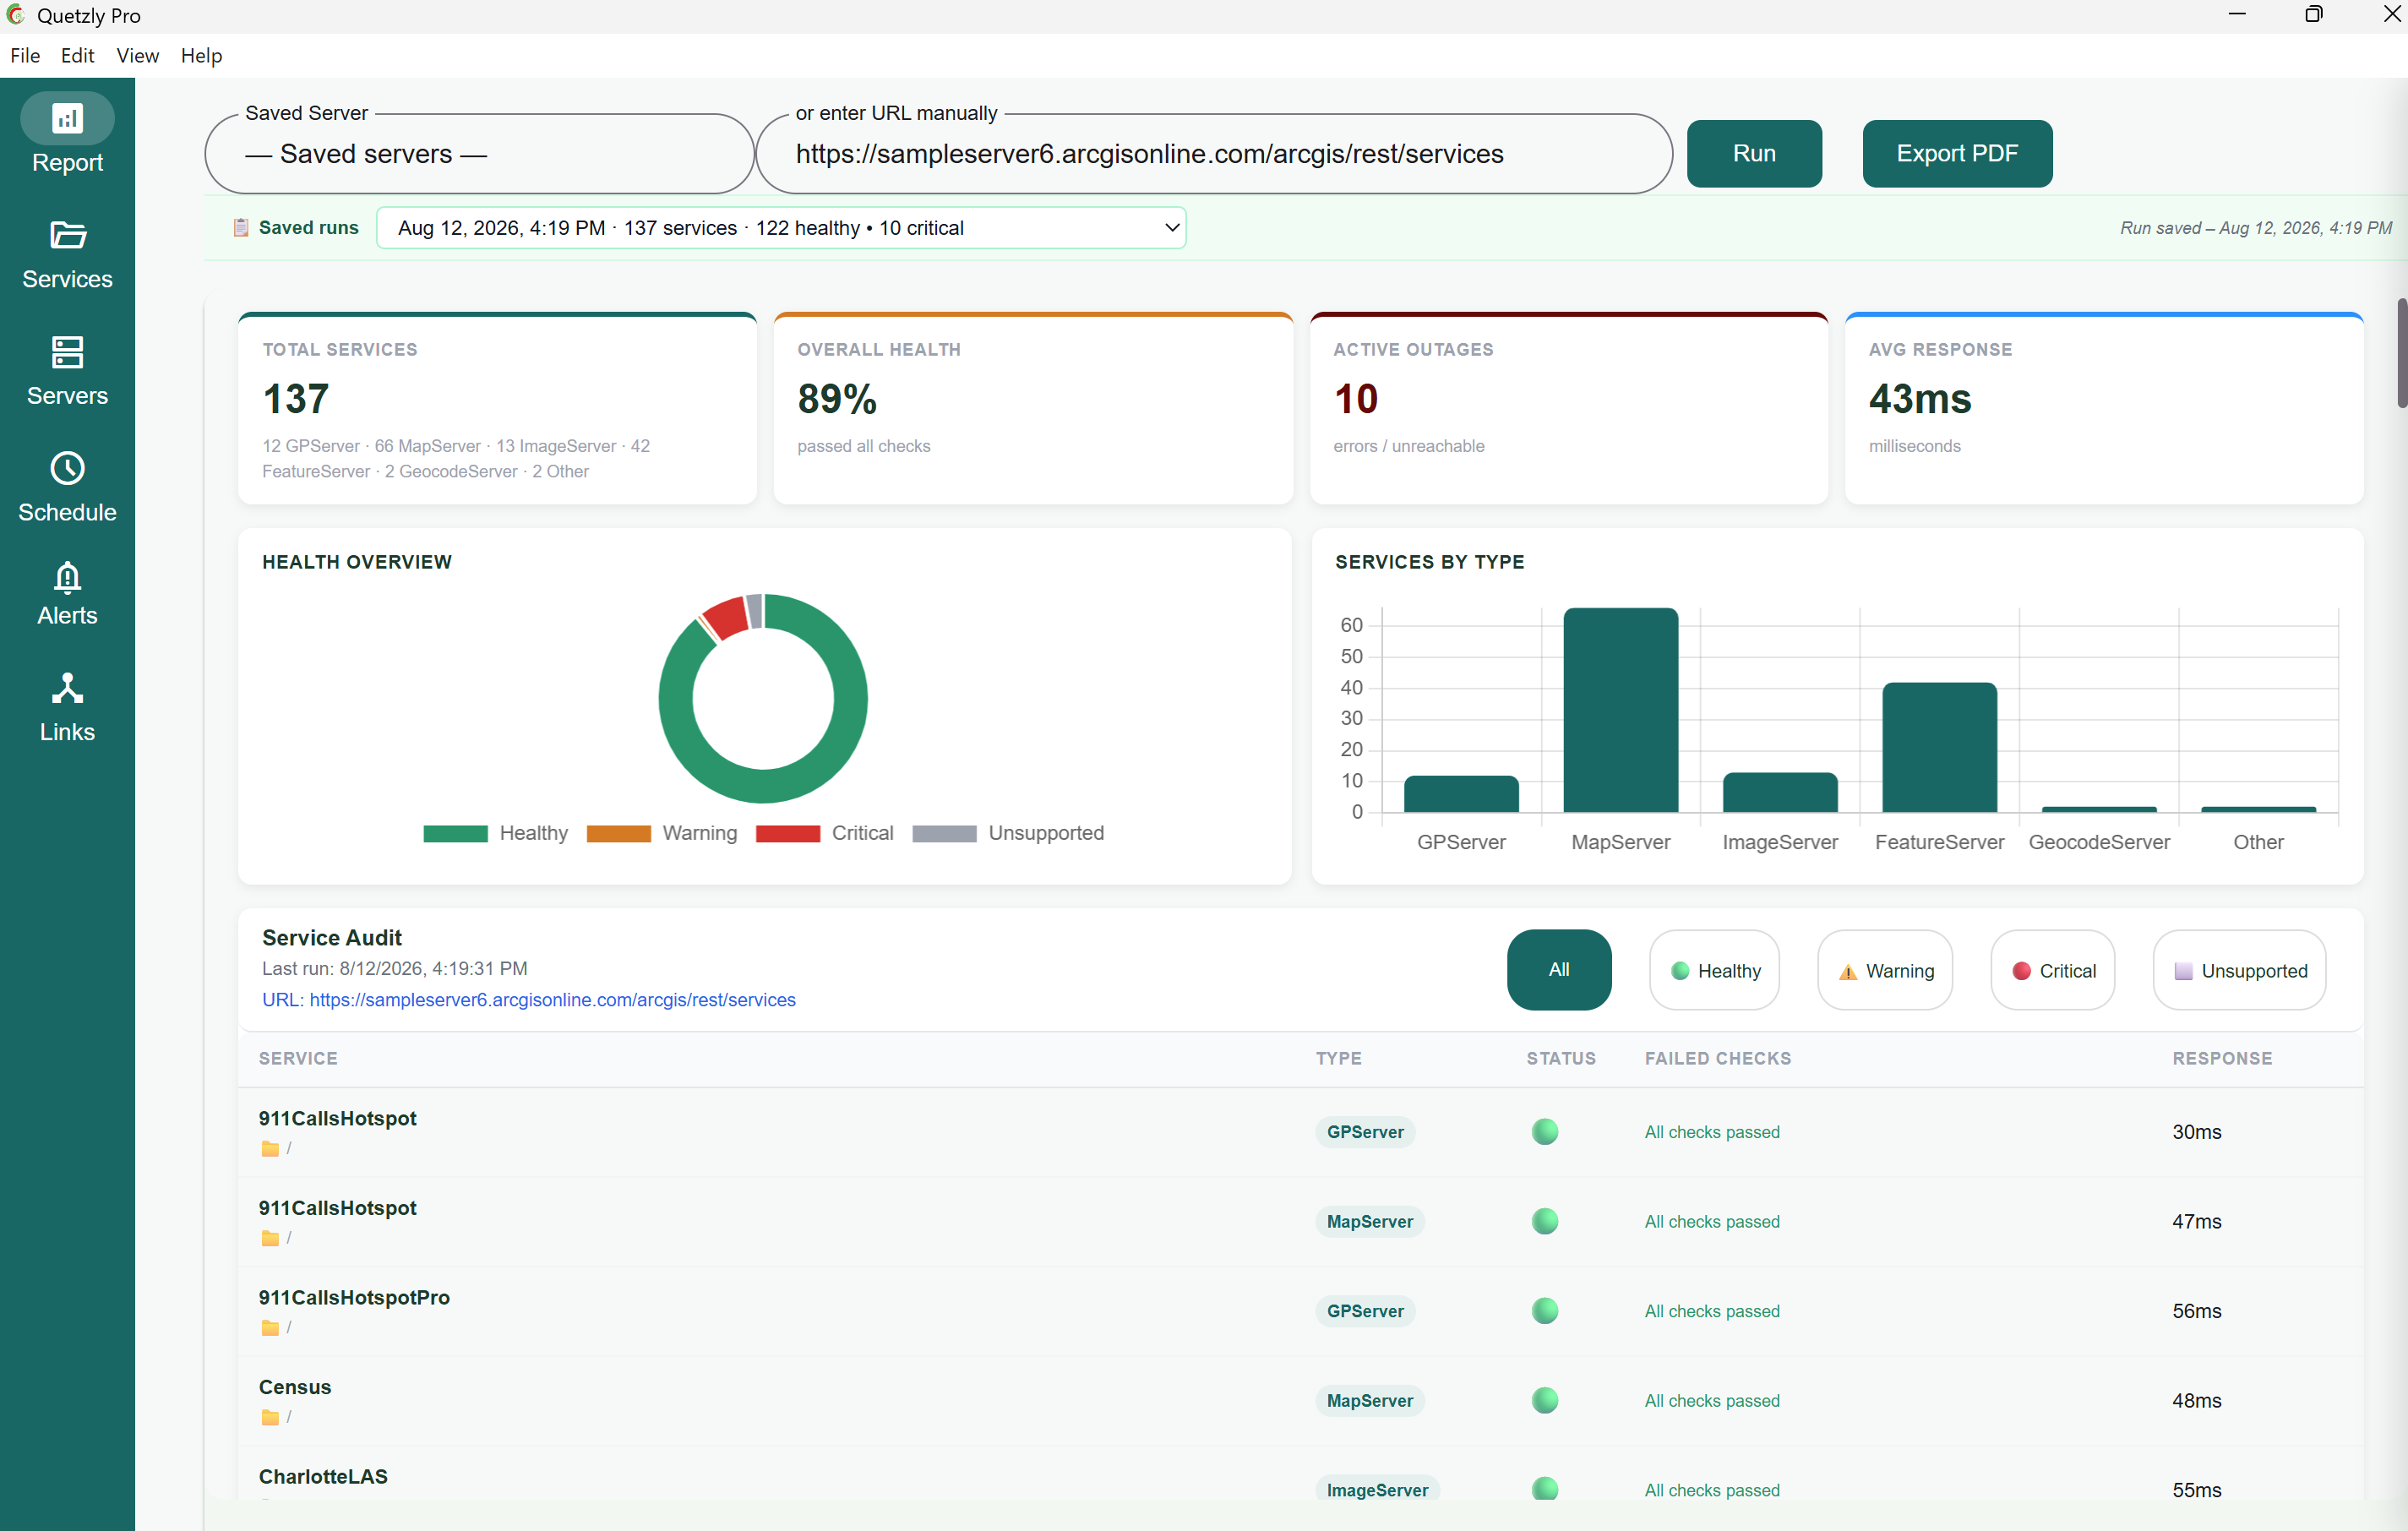2408x1531 pixels.
Task: Open the Schedule clock icon
Action: (x=67, y=468)
